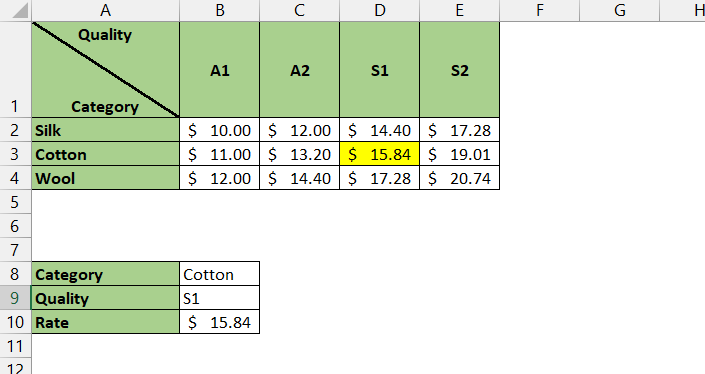Select column G header
Image resolution: width=705 pixels, height=374 pixels.
click(x=620, y=10)
